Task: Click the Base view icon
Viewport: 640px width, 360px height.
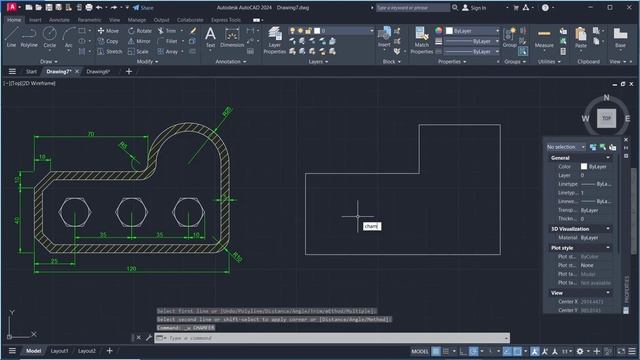Action: [x=620, y=37]
